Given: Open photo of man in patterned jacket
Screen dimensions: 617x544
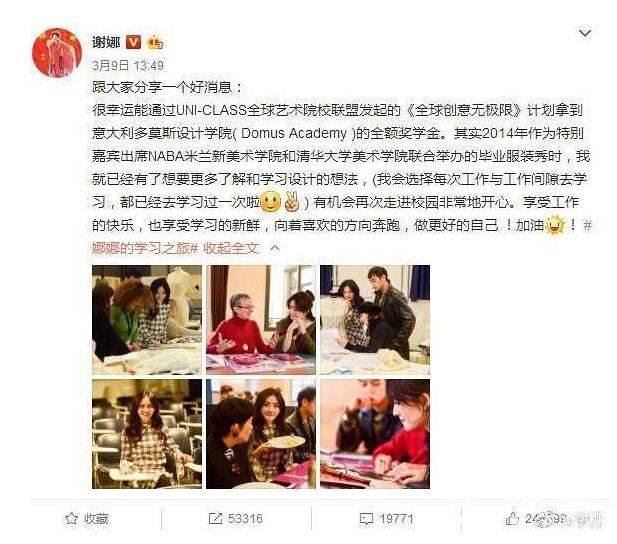Looking at the screenshot, I should pos(375,320).
